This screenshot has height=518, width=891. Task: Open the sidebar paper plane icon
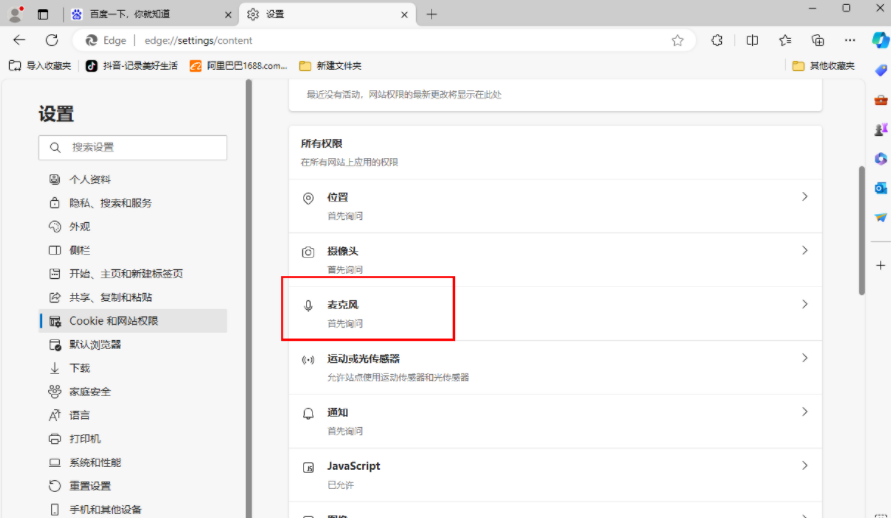[881, 217]
